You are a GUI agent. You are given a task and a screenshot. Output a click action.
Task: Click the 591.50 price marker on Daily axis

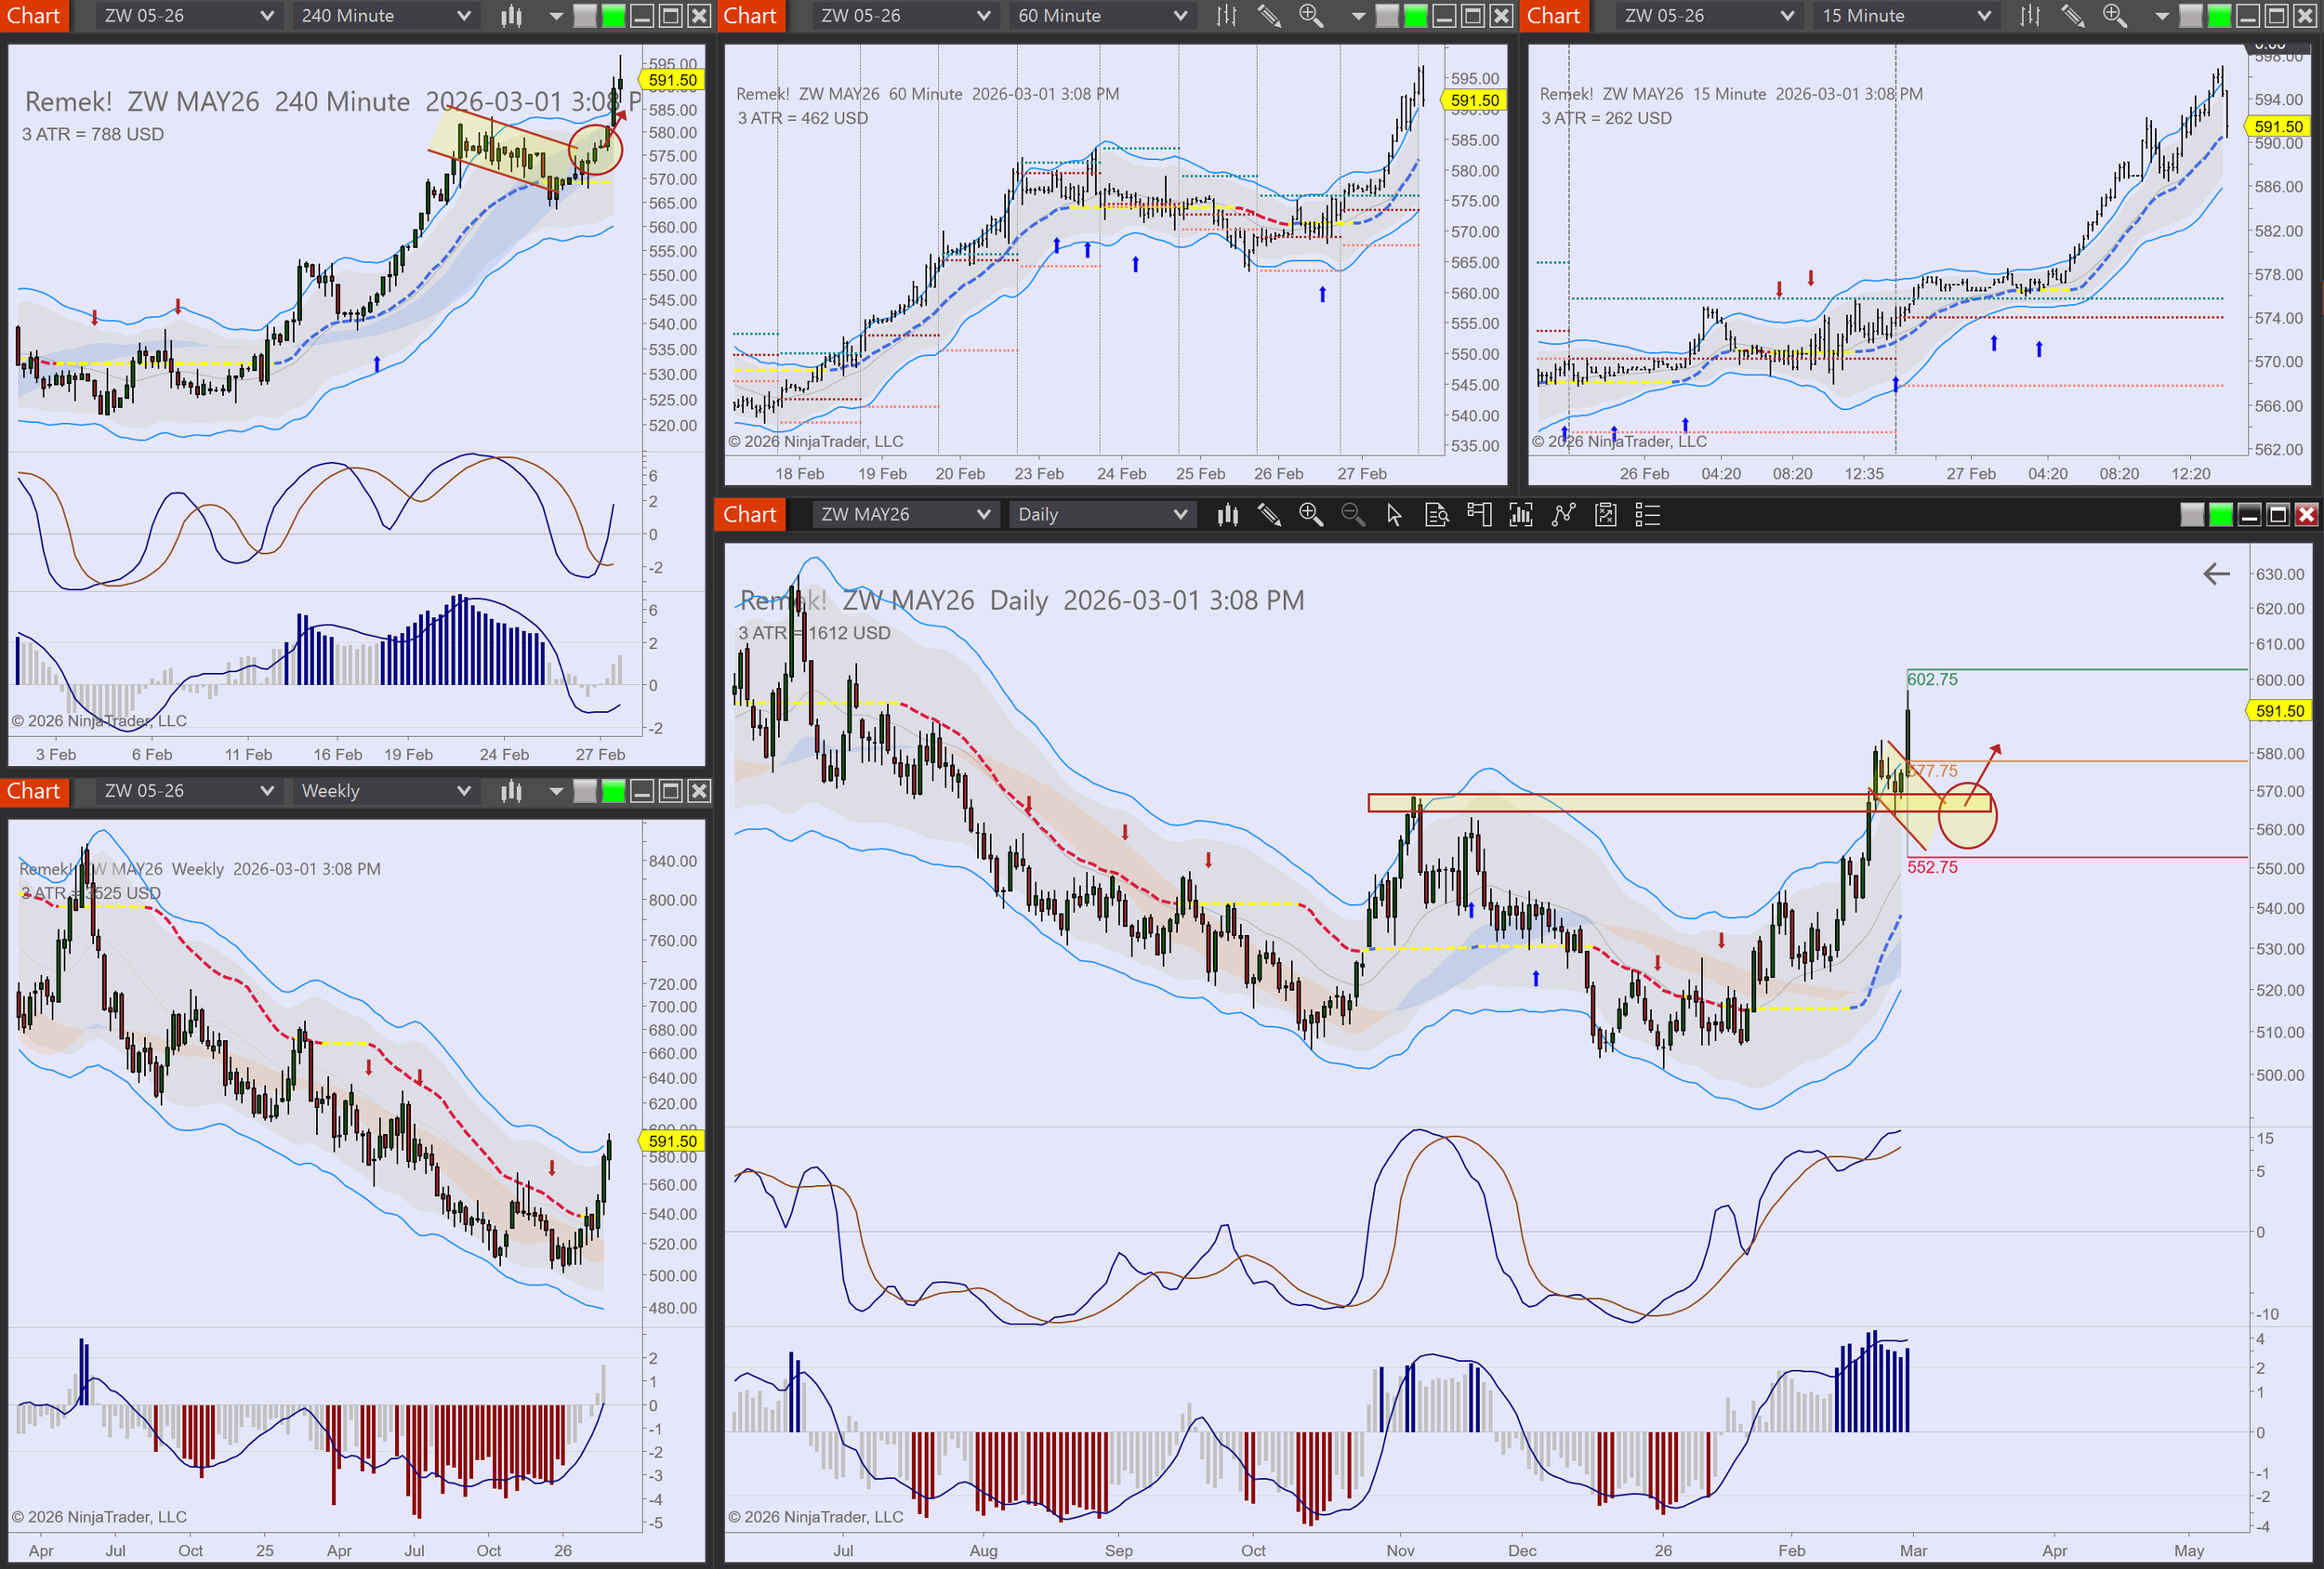point(2279,711)
